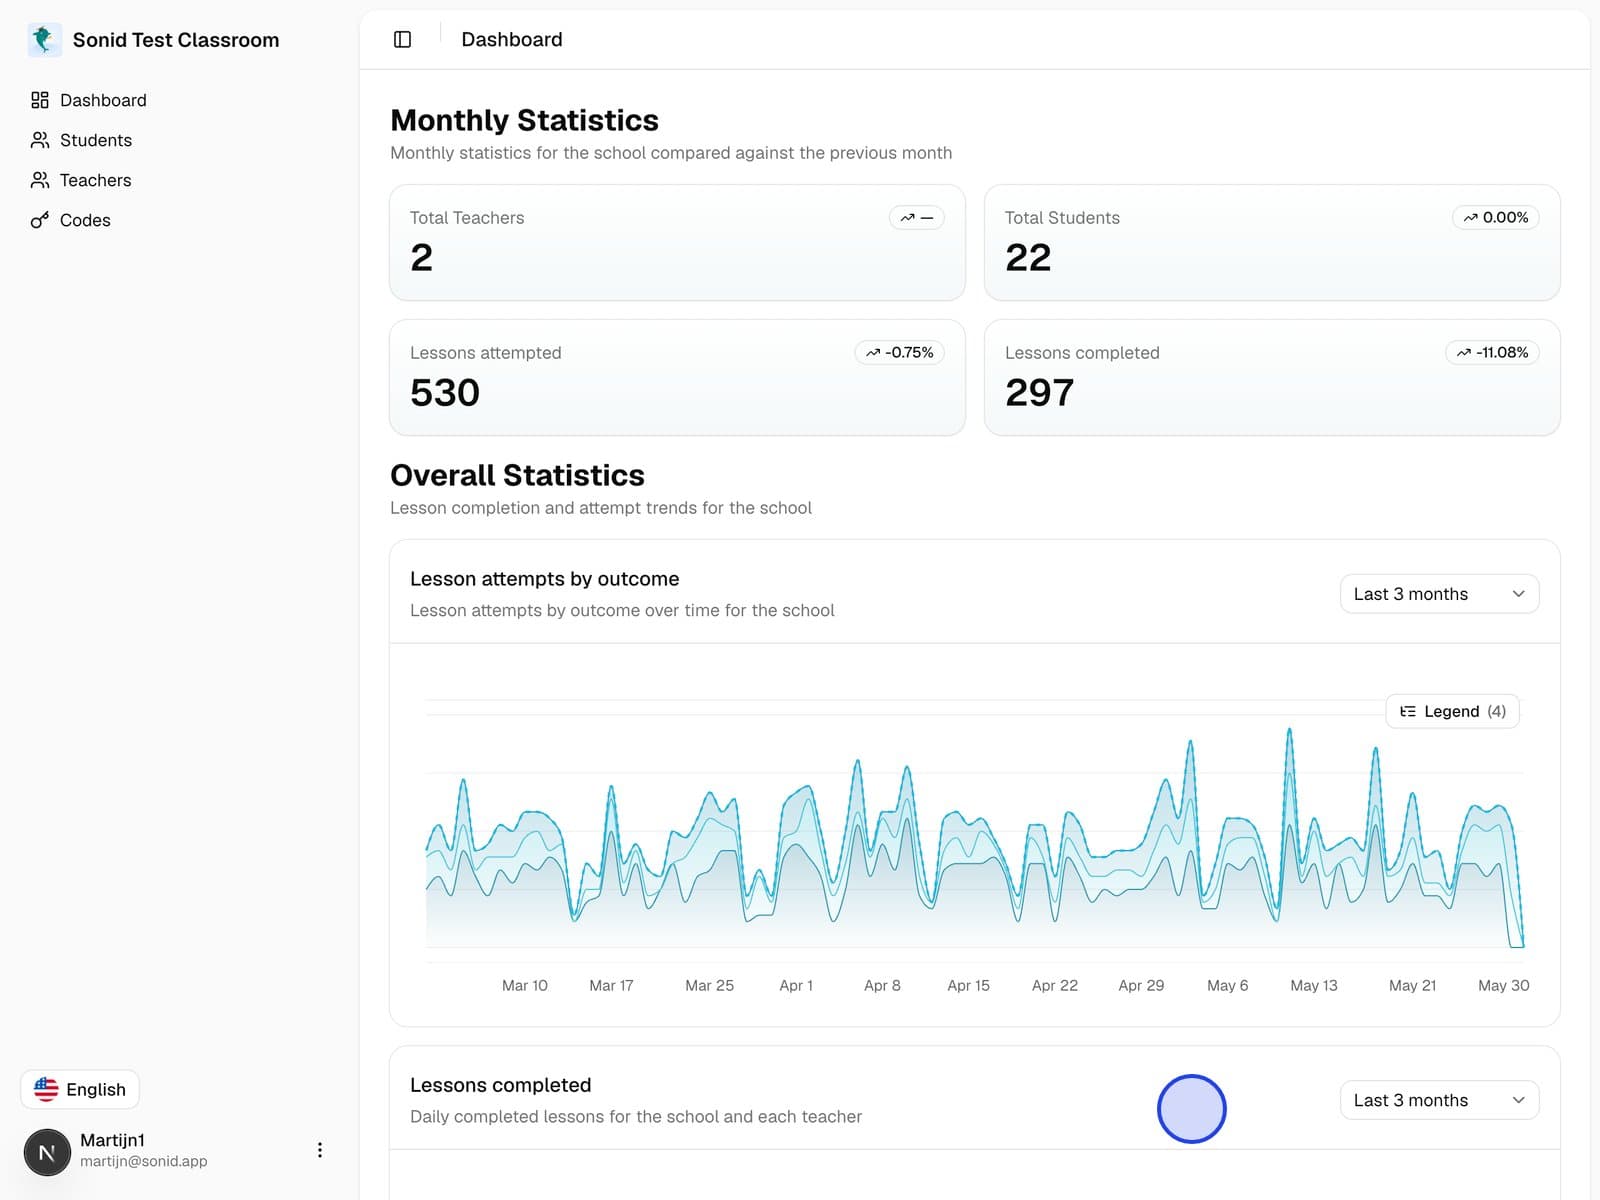Click the Total Students 0.00% badge
1600x1200 pixels.
pyautogui.click(x=1496, y=217)
